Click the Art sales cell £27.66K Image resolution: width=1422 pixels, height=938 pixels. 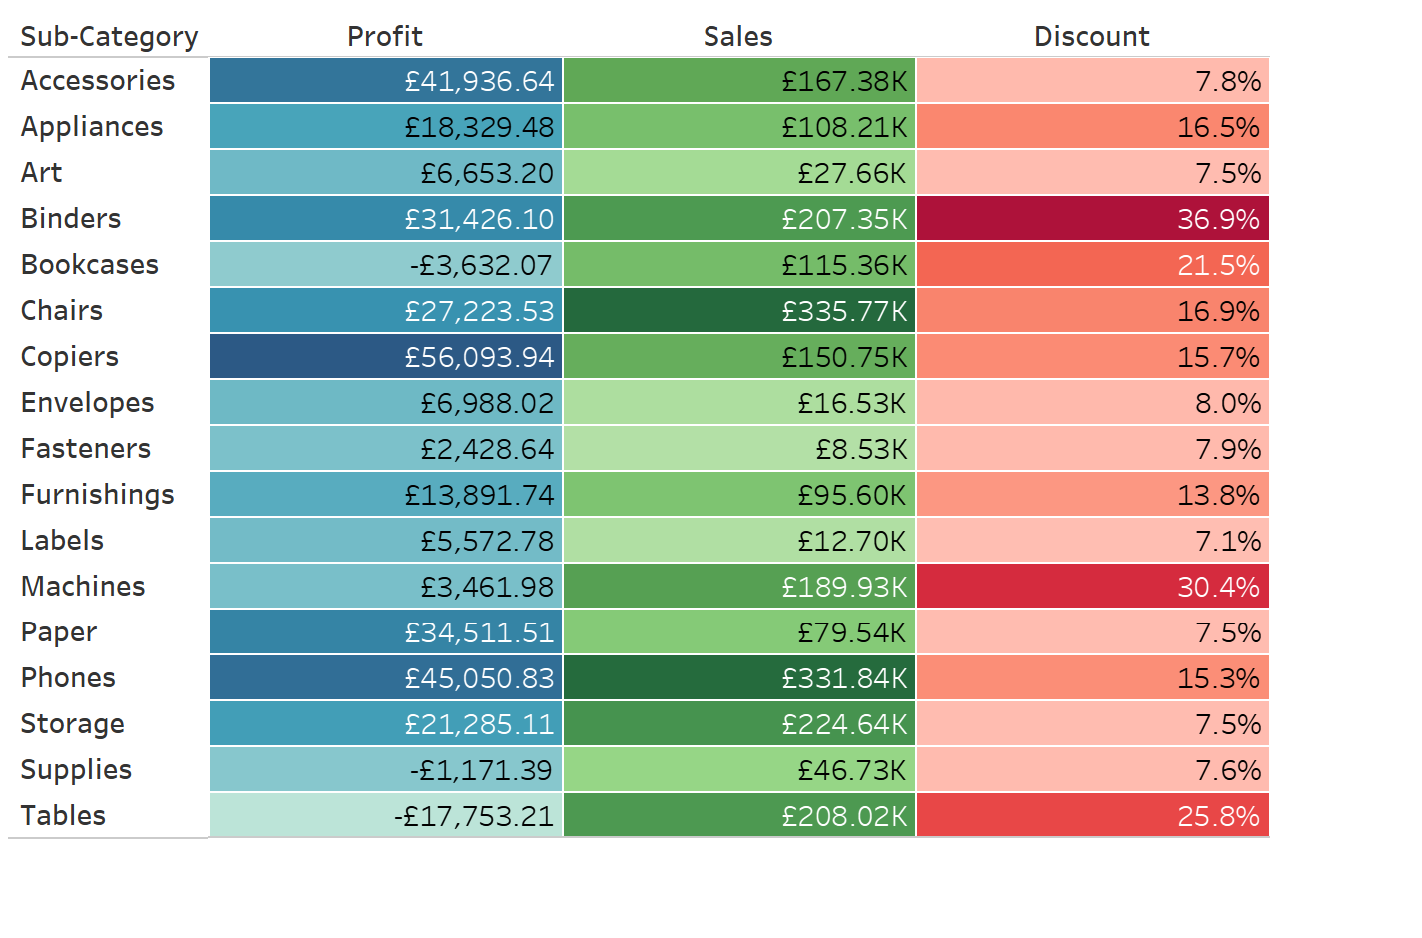coord(739,173)
